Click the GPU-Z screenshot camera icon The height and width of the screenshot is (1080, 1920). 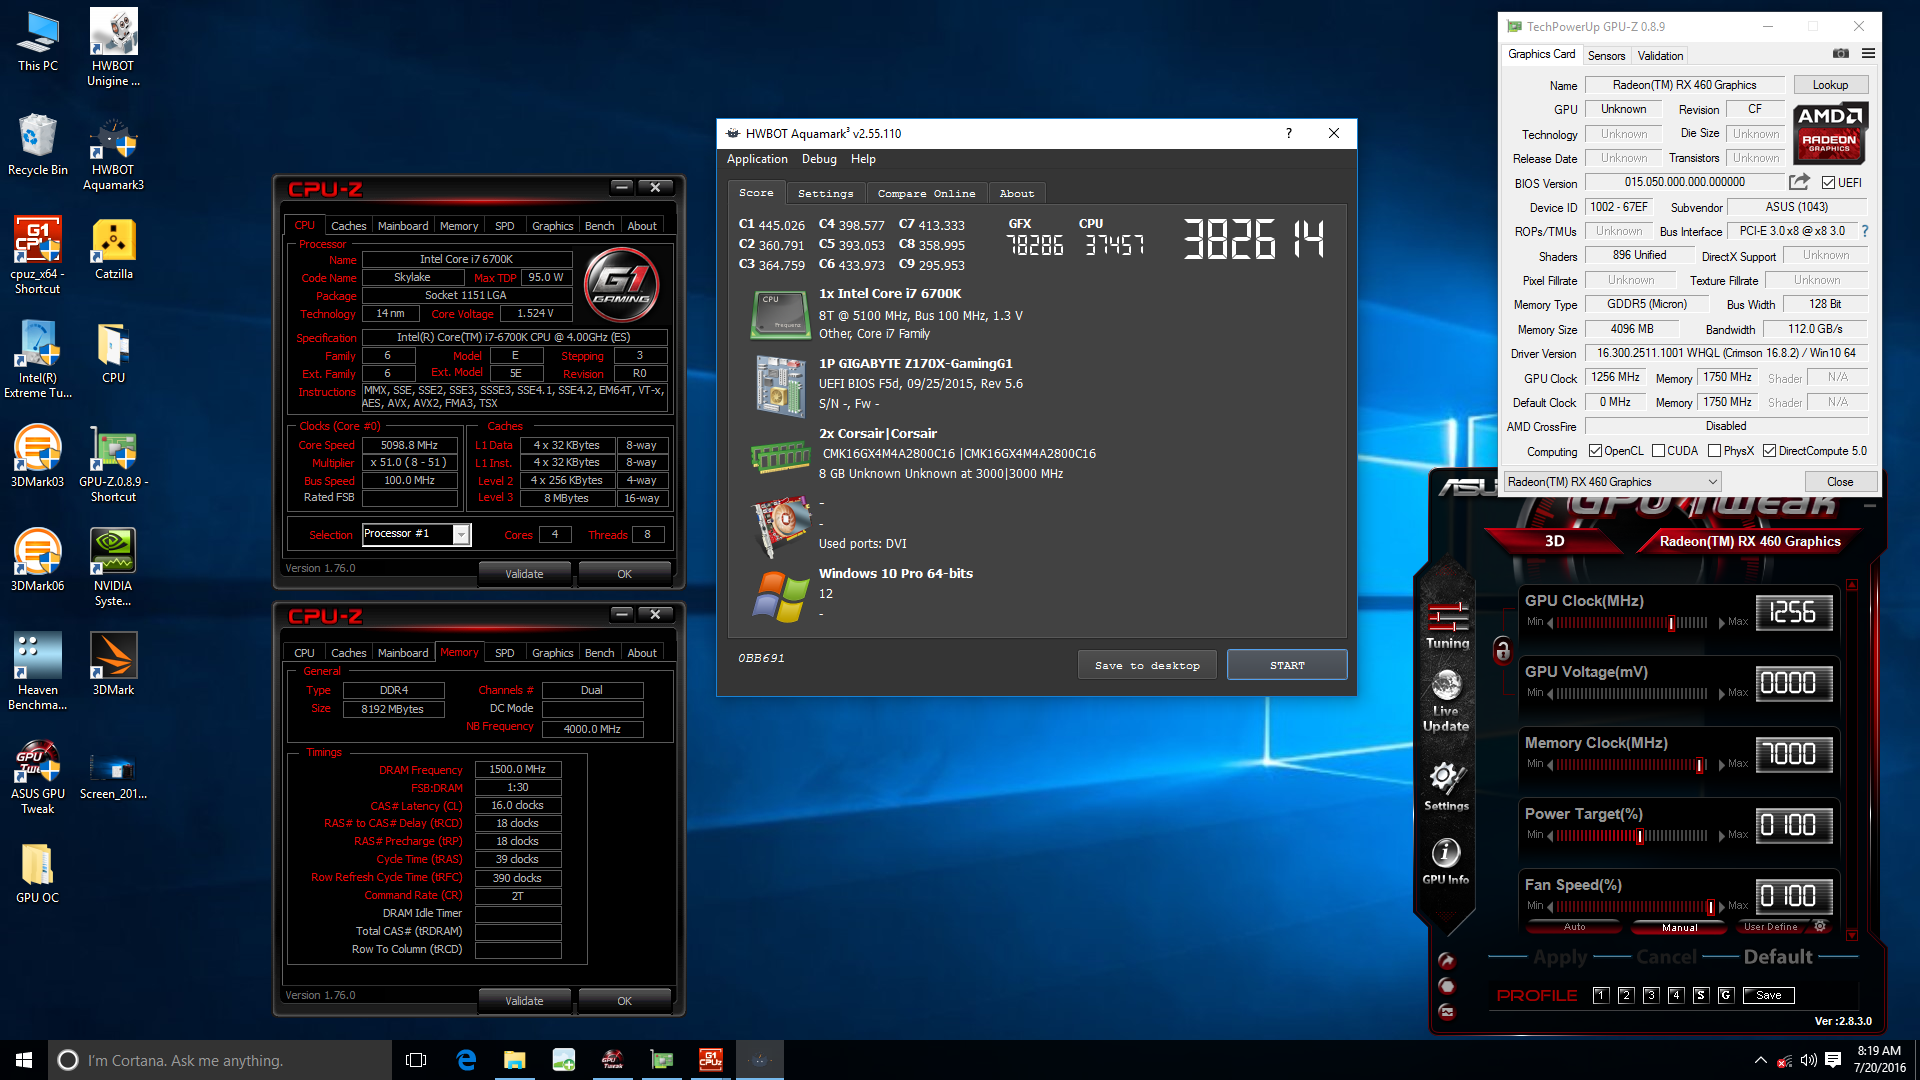[1840, 54]
